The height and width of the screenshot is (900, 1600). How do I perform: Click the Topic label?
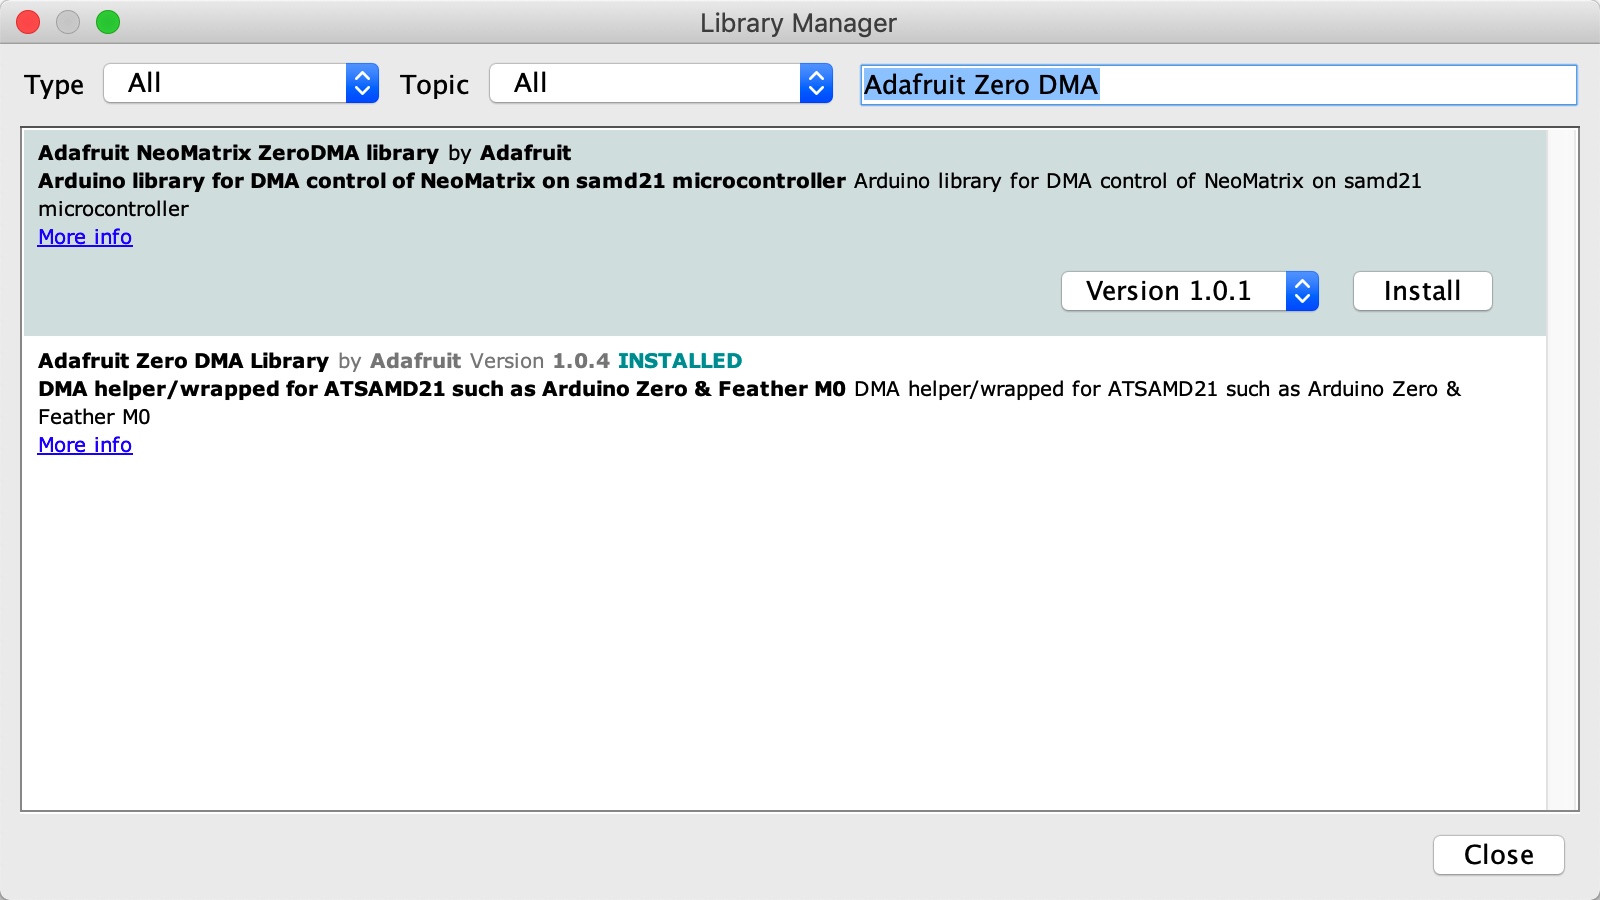click(434, 85)
